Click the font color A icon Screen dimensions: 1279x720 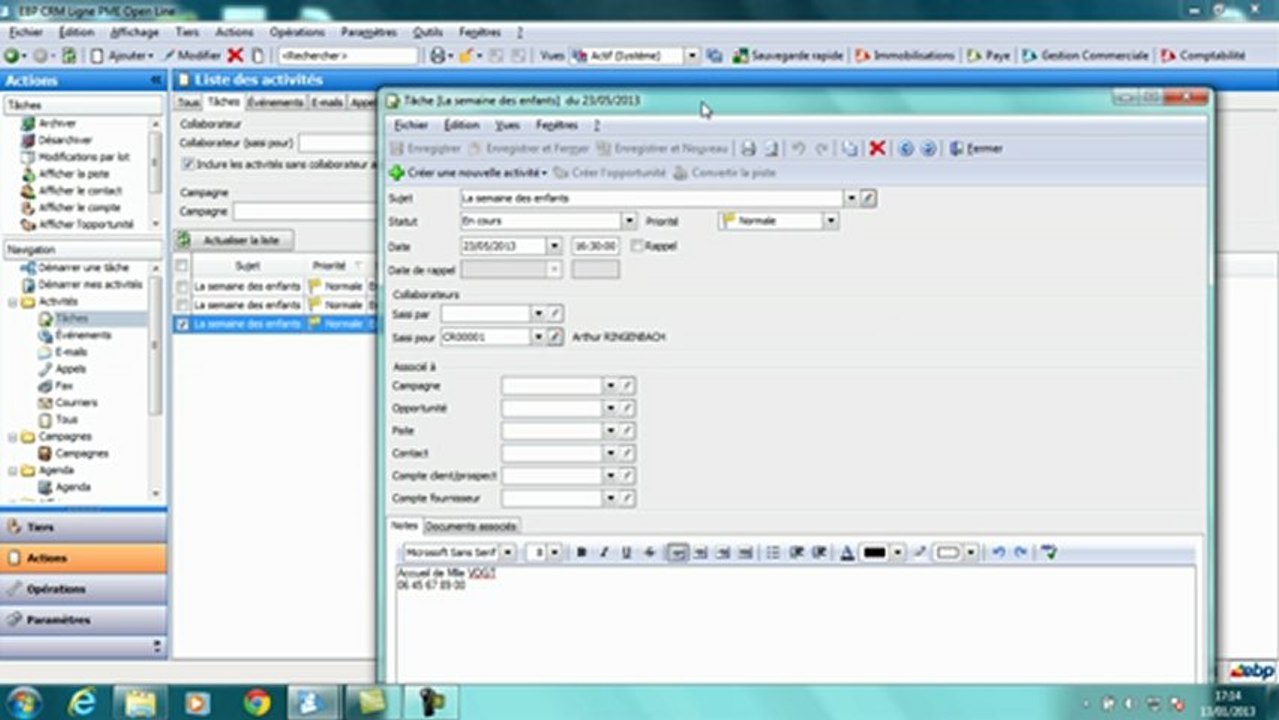[847, 552]
